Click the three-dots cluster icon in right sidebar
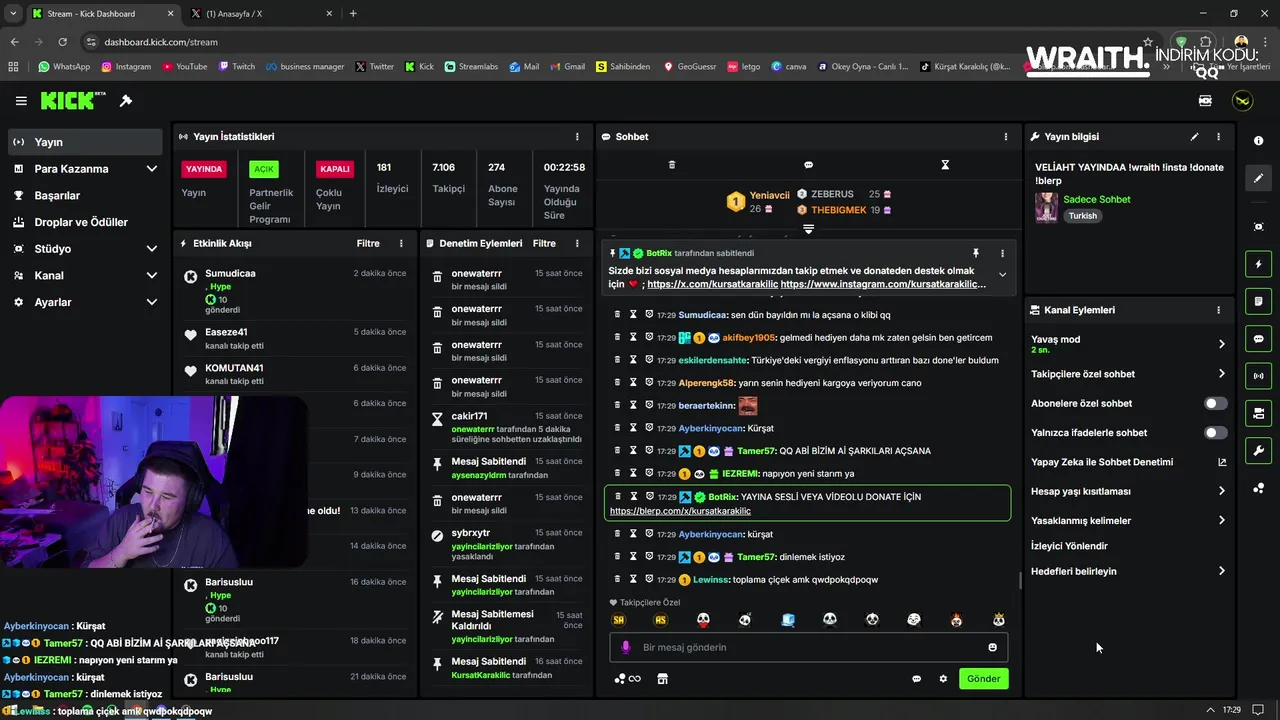The width and height of the screenshot is (1280, 720). click(x=1258, y=488)
